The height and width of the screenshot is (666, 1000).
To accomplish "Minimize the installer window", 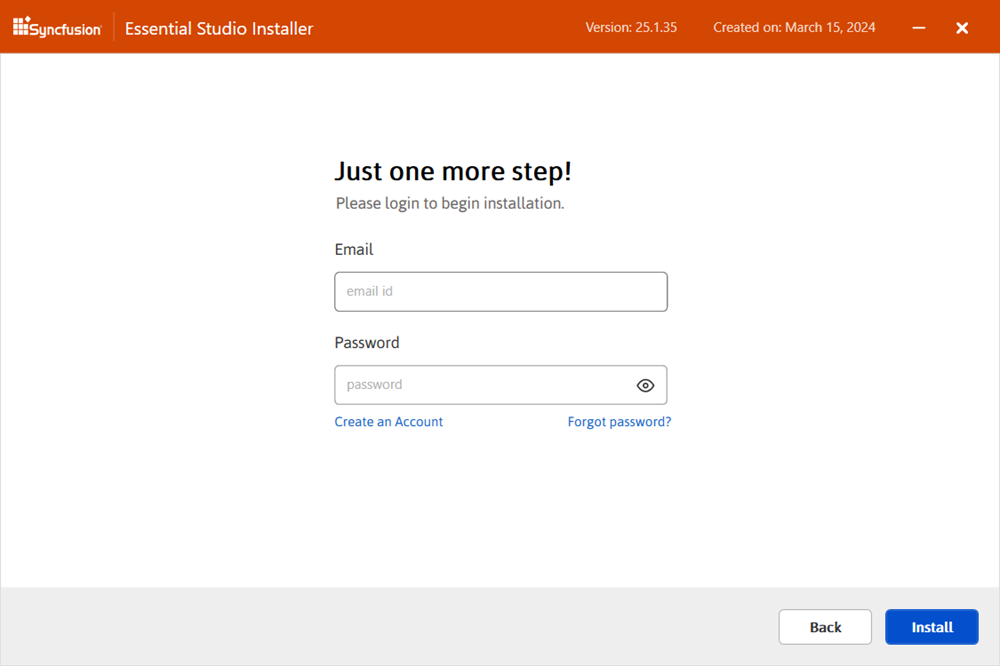I will coord(918,28).
